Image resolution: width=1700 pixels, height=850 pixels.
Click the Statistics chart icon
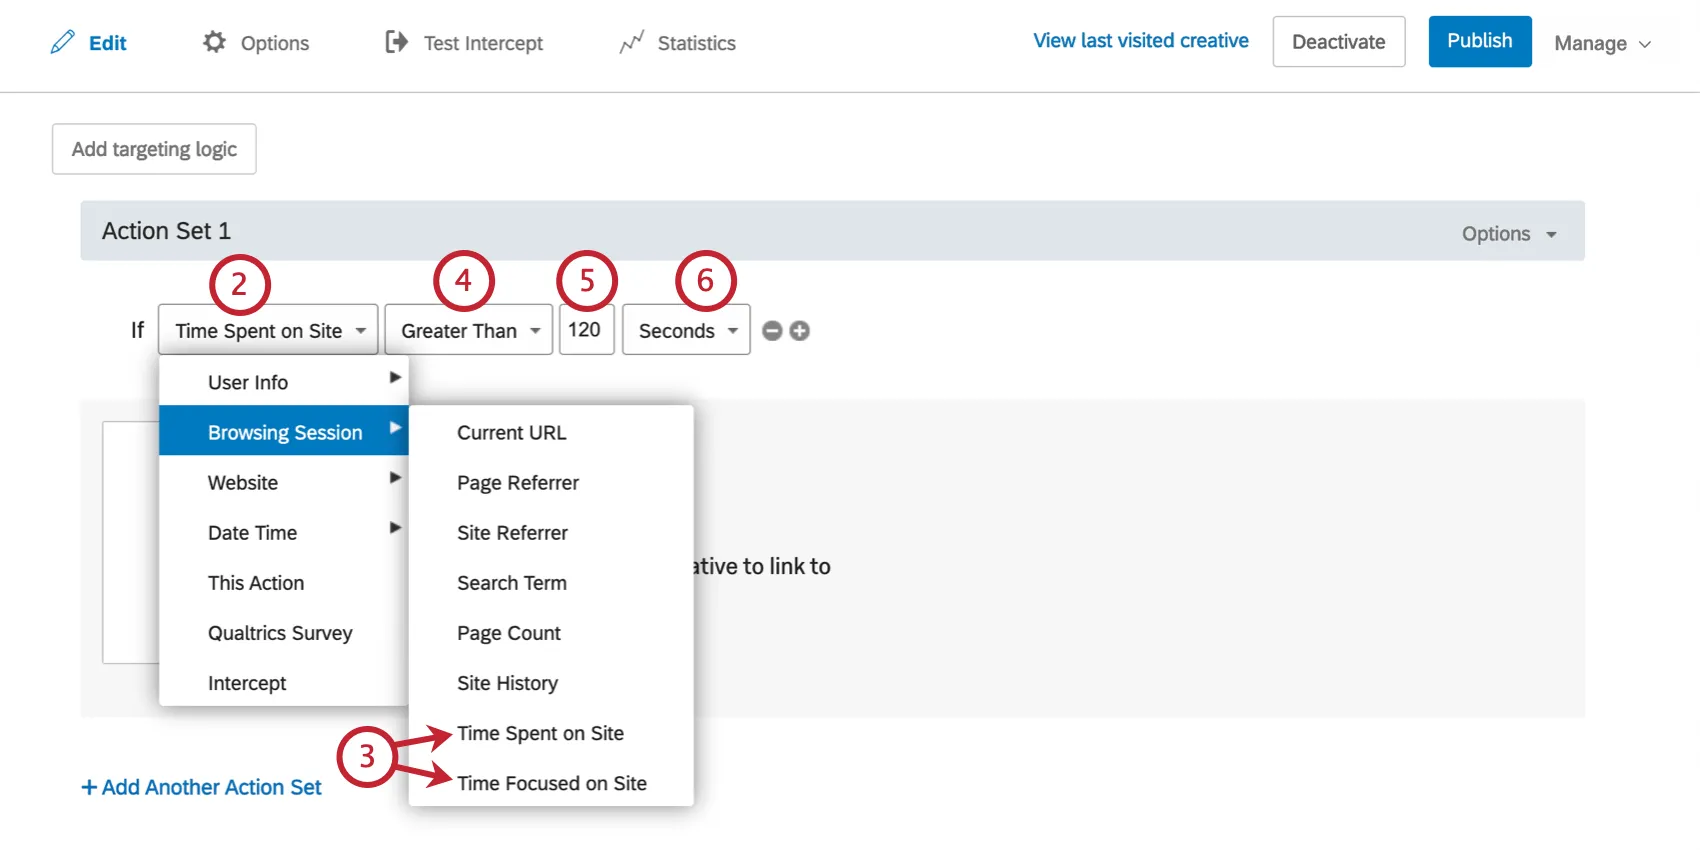click(631, 42)
